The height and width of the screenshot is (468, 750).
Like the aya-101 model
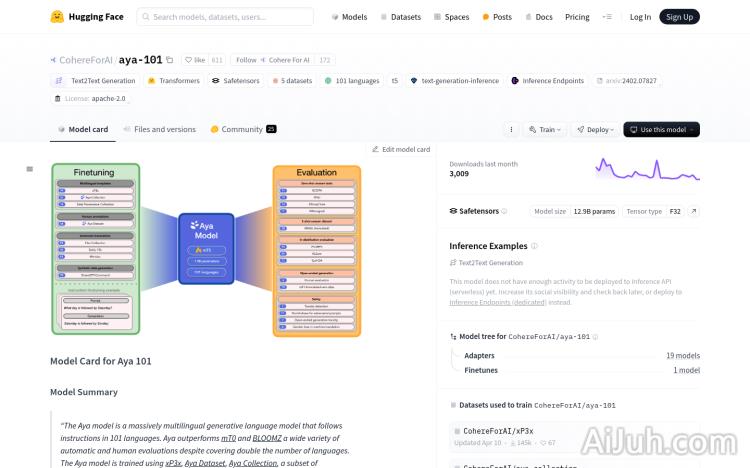(194, 60)
